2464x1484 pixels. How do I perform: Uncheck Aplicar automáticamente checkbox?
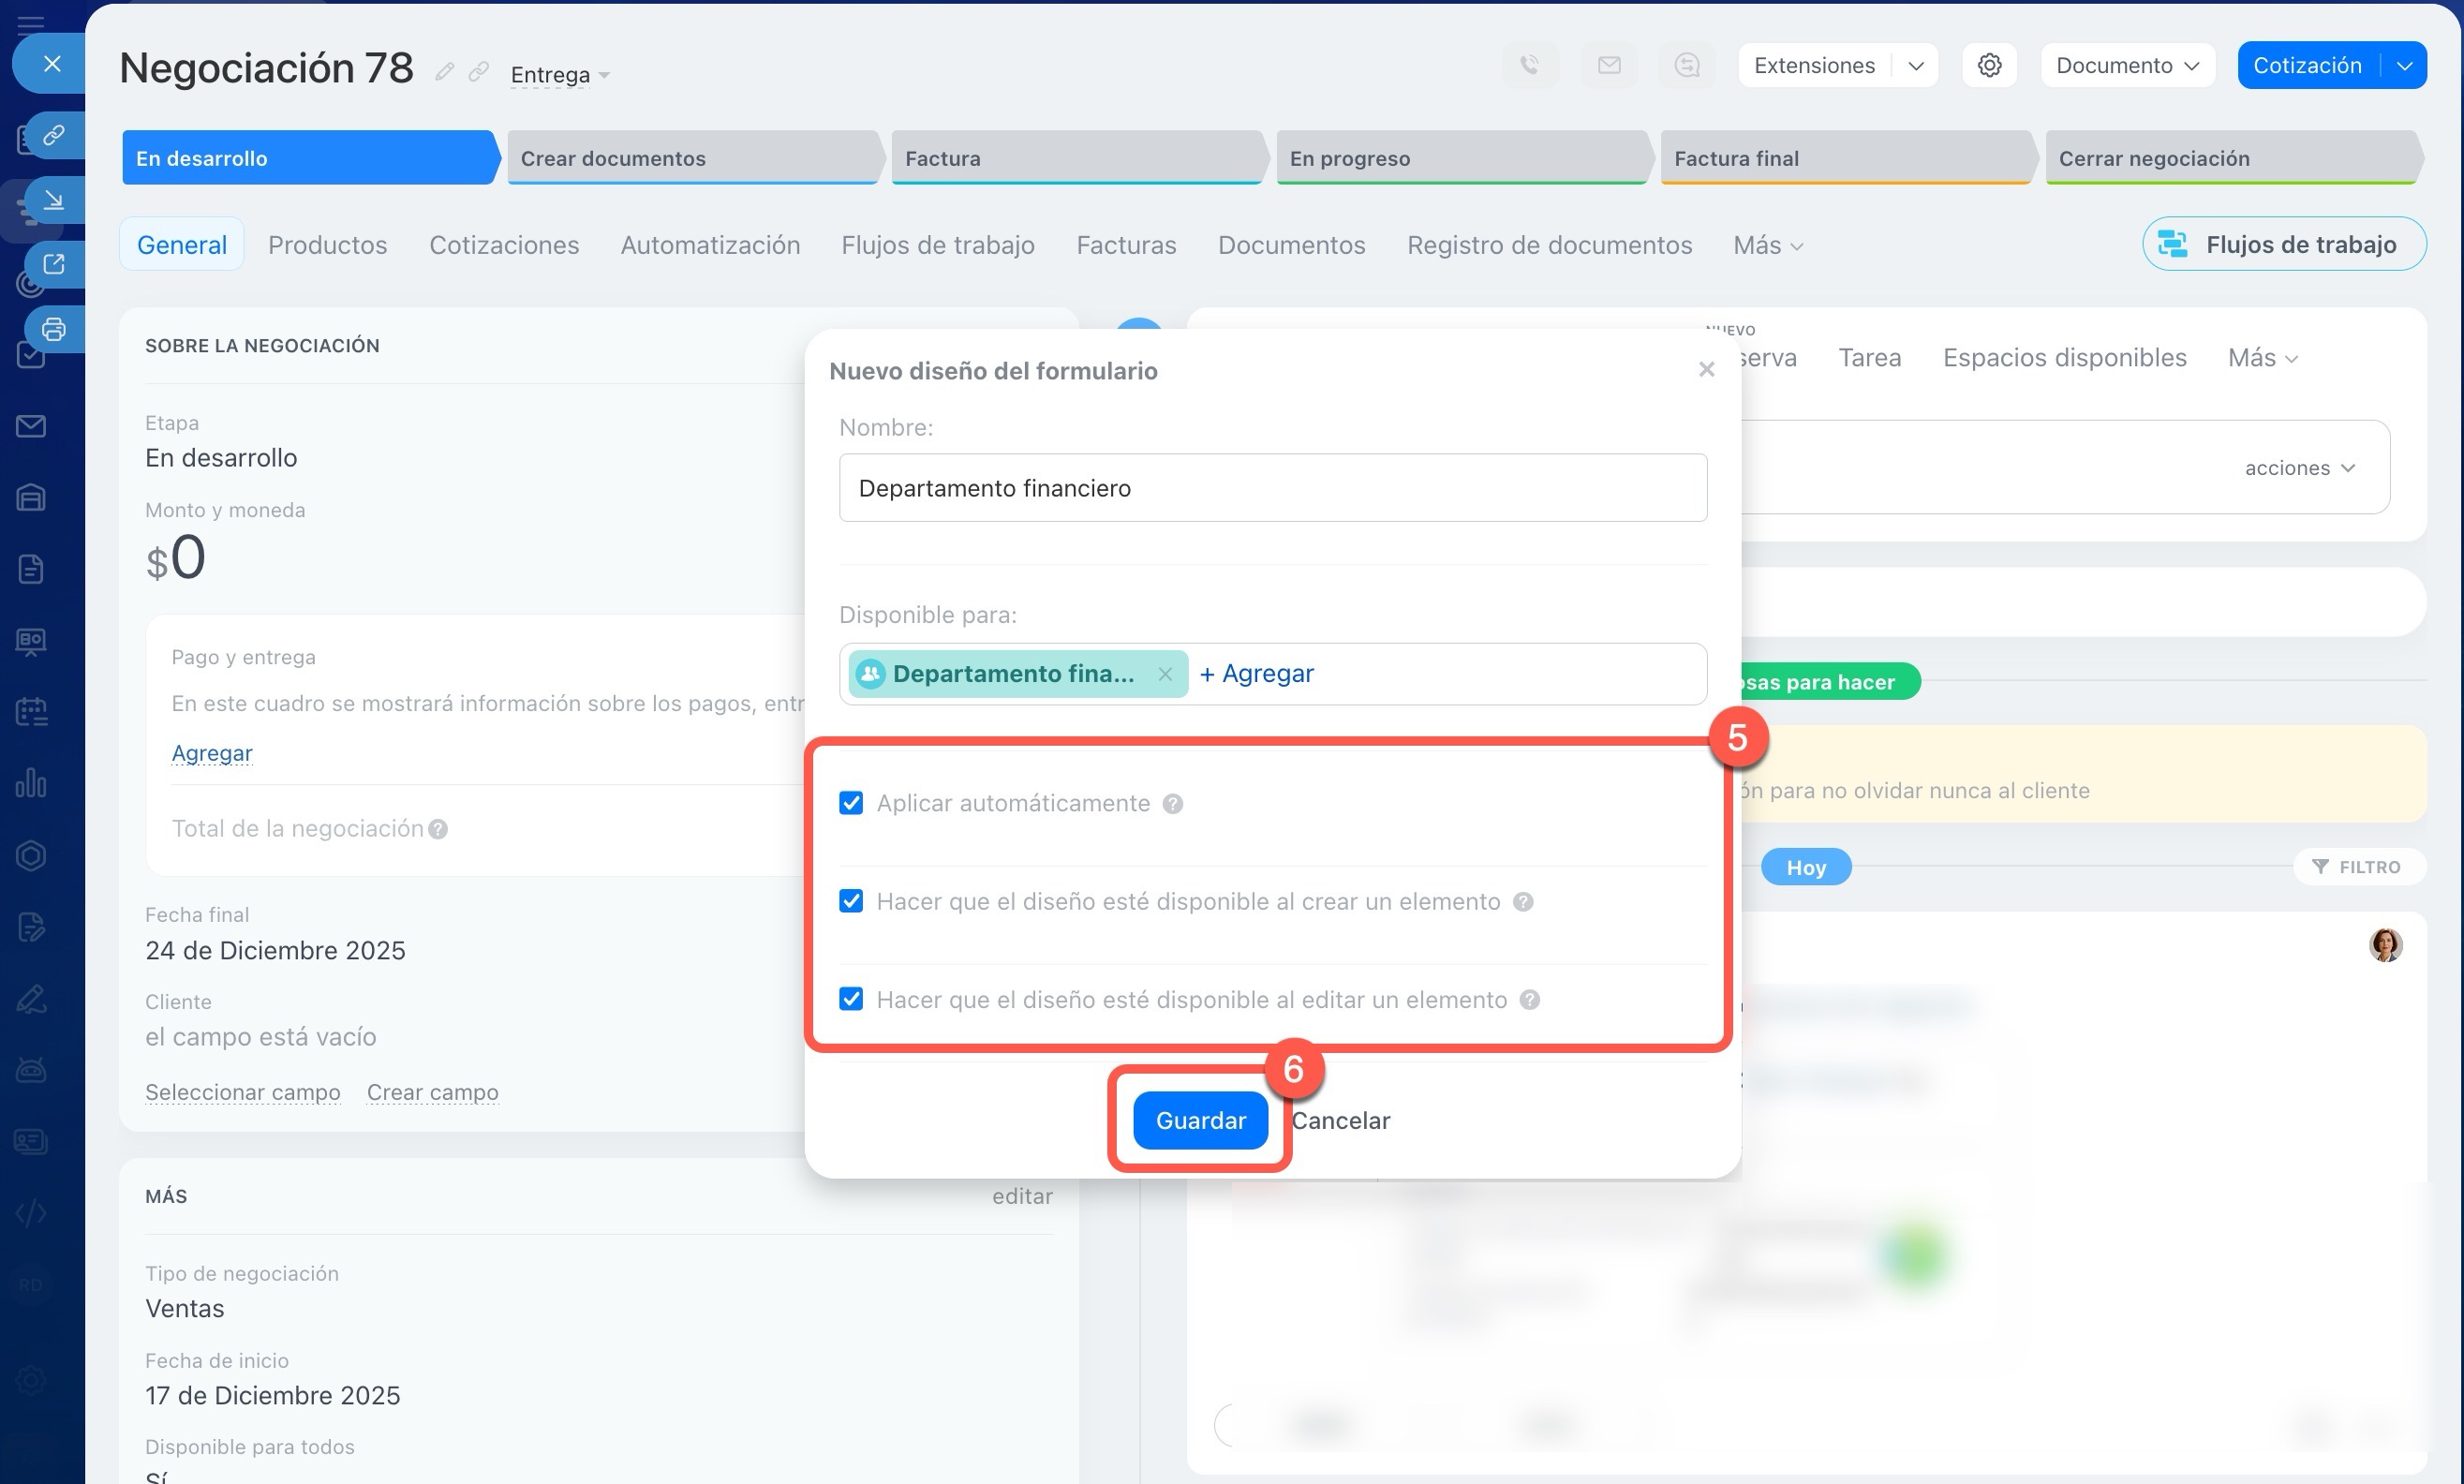click(x=851, y=804)
